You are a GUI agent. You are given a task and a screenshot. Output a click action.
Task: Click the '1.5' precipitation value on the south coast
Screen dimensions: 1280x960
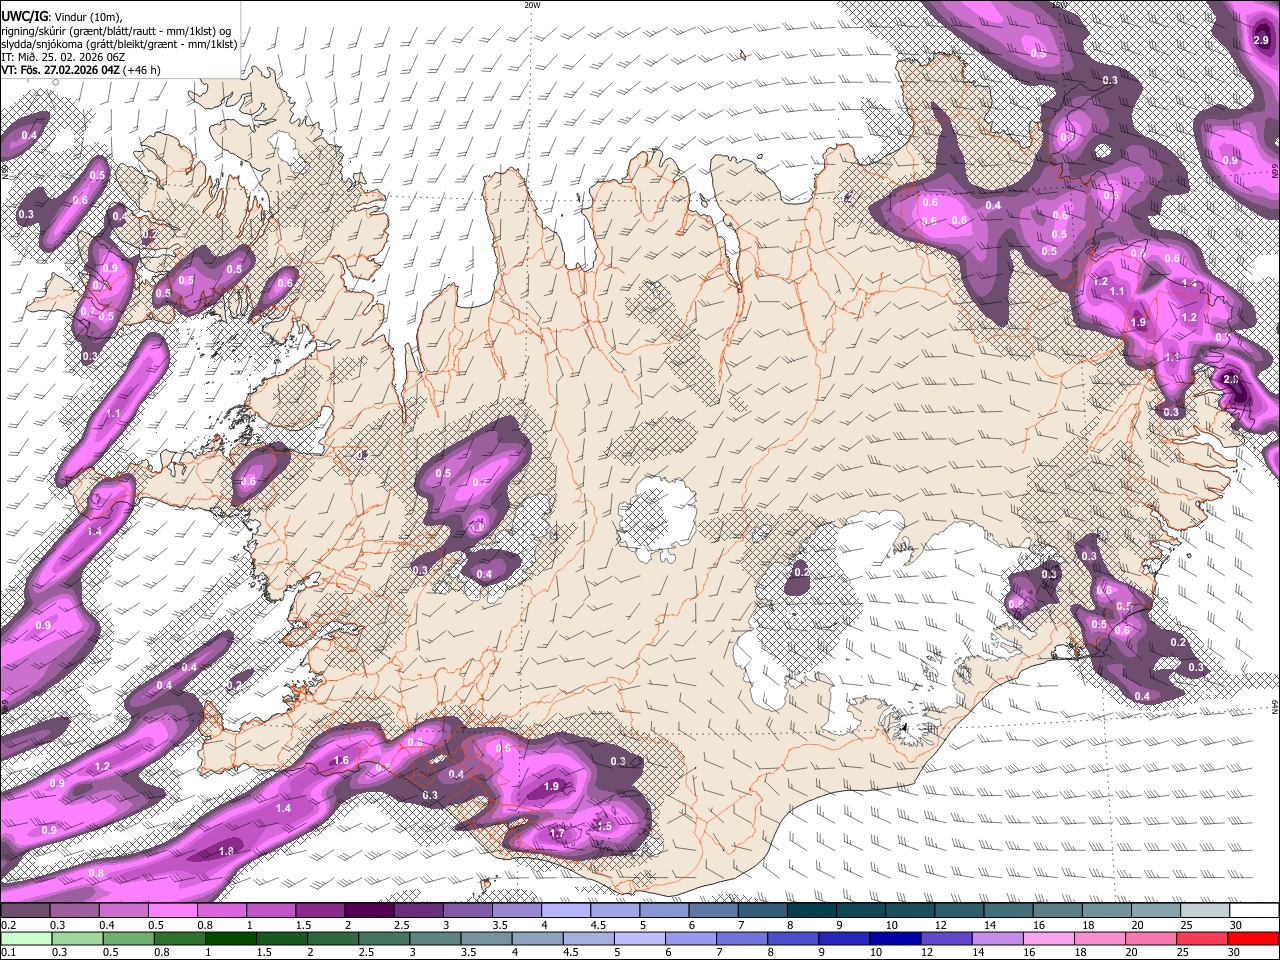603,827
